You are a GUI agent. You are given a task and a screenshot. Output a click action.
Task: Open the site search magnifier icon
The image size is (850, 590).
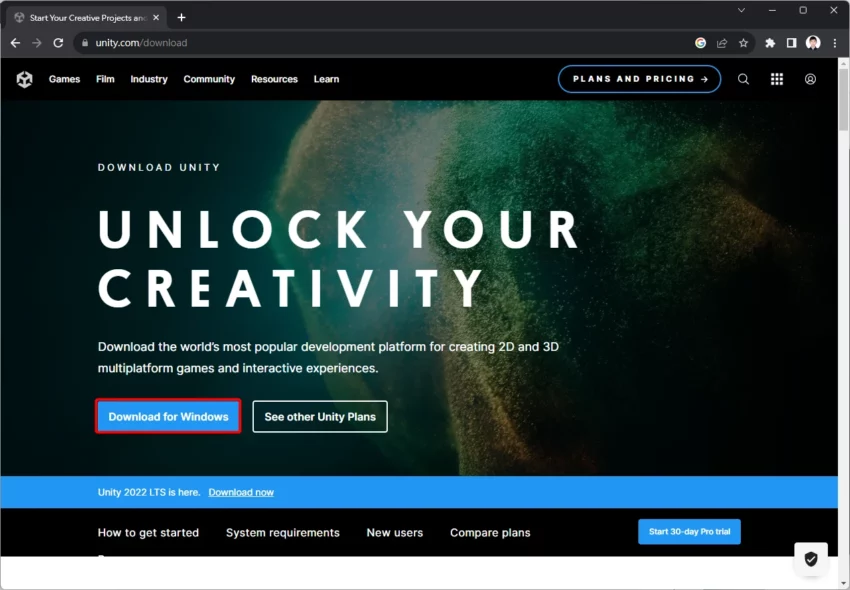tap(743, 79)
